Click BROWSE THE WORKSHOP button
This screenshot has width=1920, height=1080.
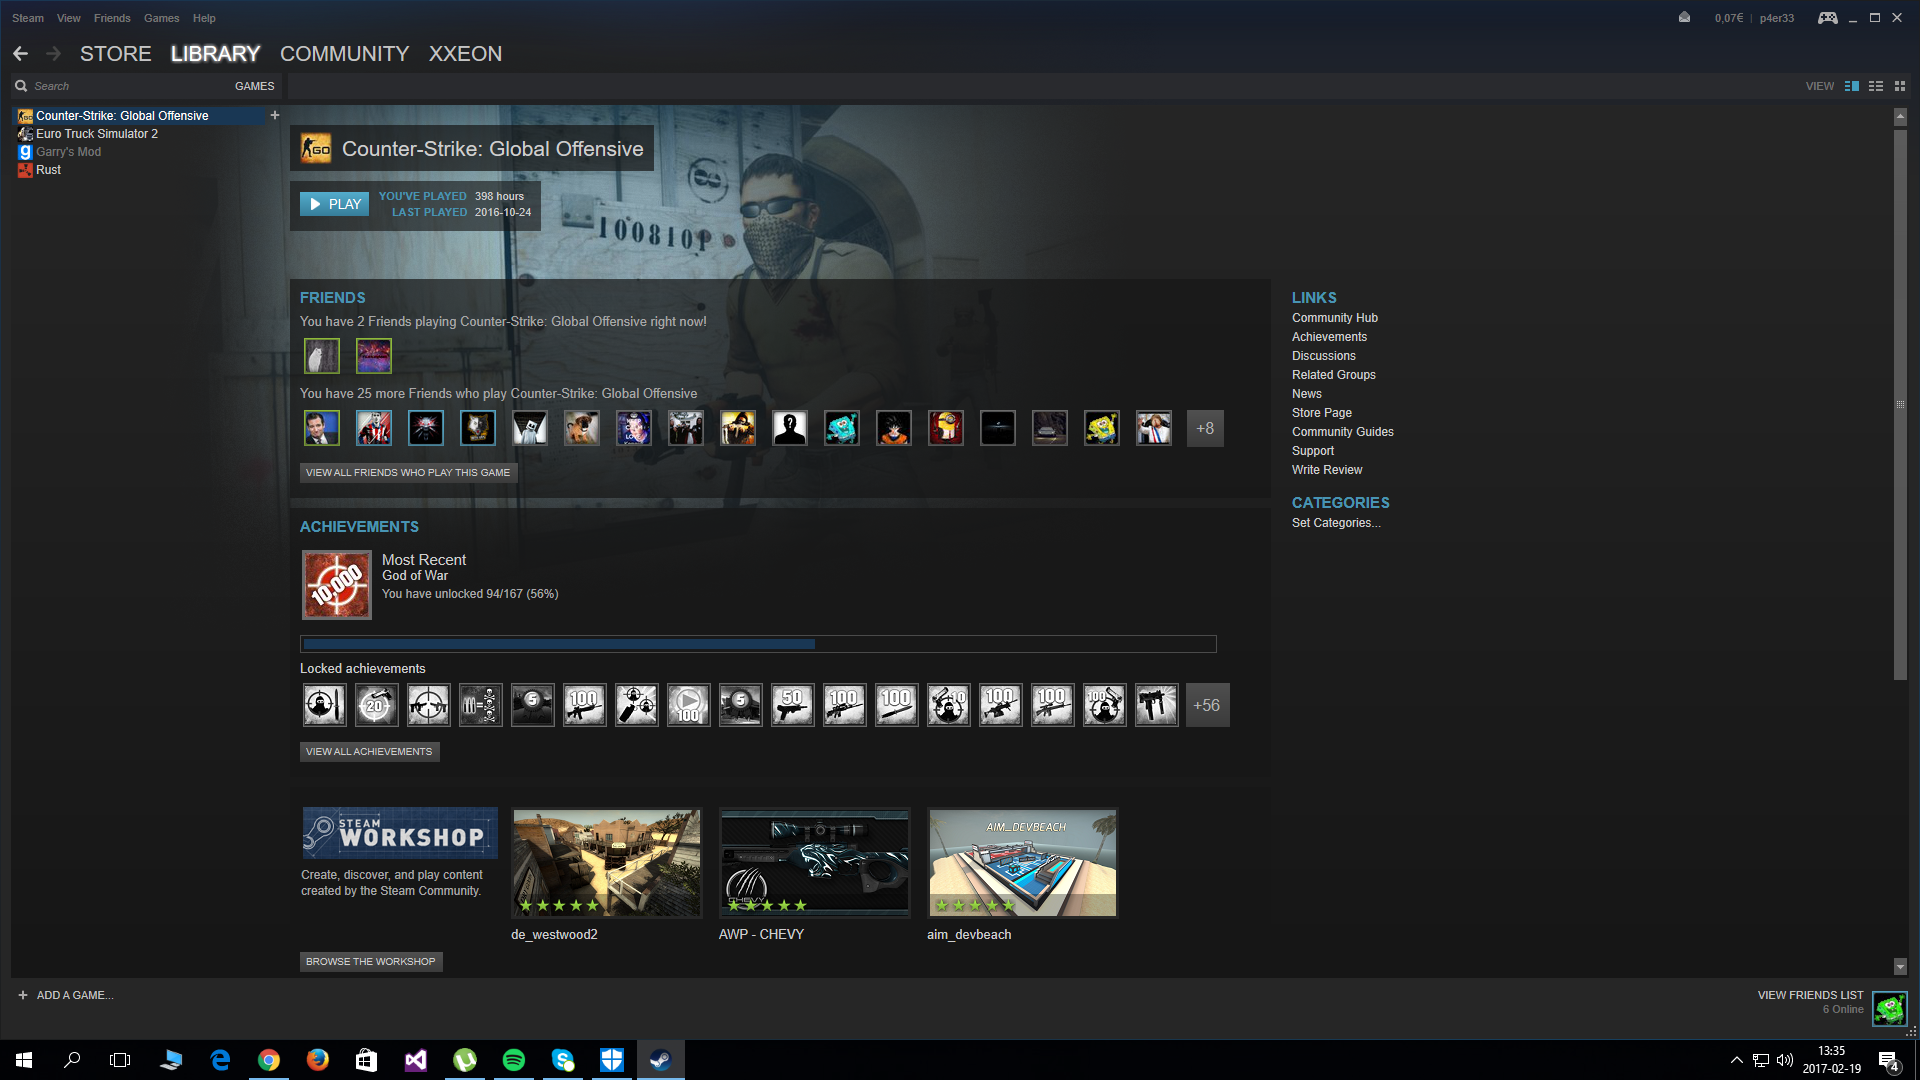coord(371,961)
